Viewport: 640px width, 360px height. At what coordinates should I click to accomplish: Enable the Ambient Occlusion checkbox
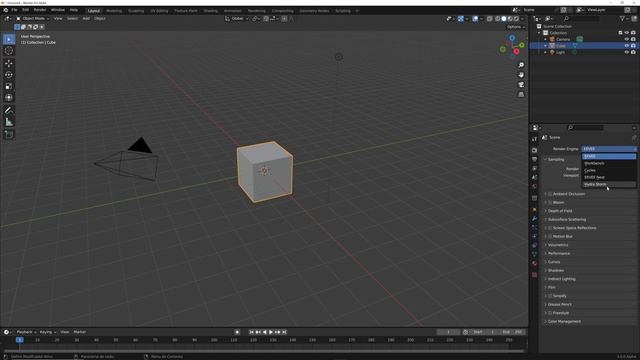(x=550, y=194)
